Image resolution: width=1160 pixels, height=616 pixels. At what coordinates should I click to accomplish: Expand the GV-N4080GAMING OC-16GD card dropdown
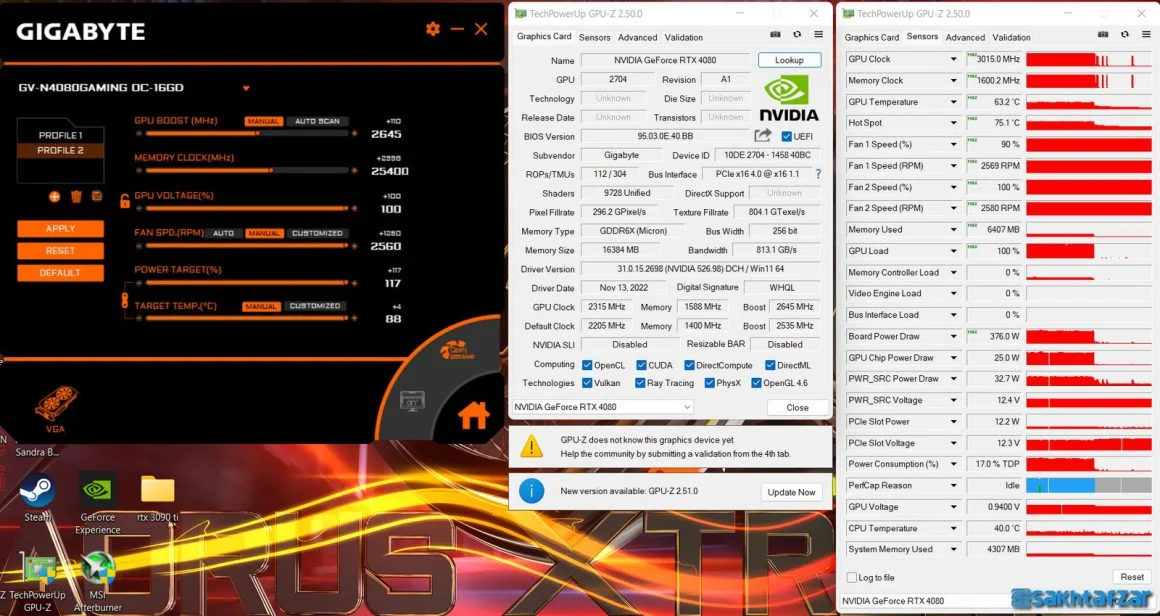pos(246,89)
